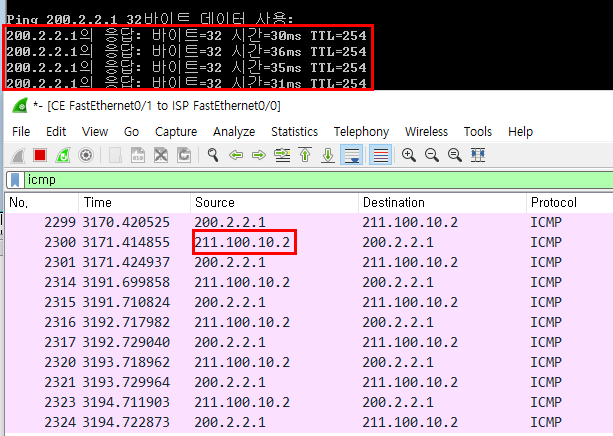The width and height of the screenshot is (613, 436).
Task: Open the Tools menu
Action: click(478, 132)
